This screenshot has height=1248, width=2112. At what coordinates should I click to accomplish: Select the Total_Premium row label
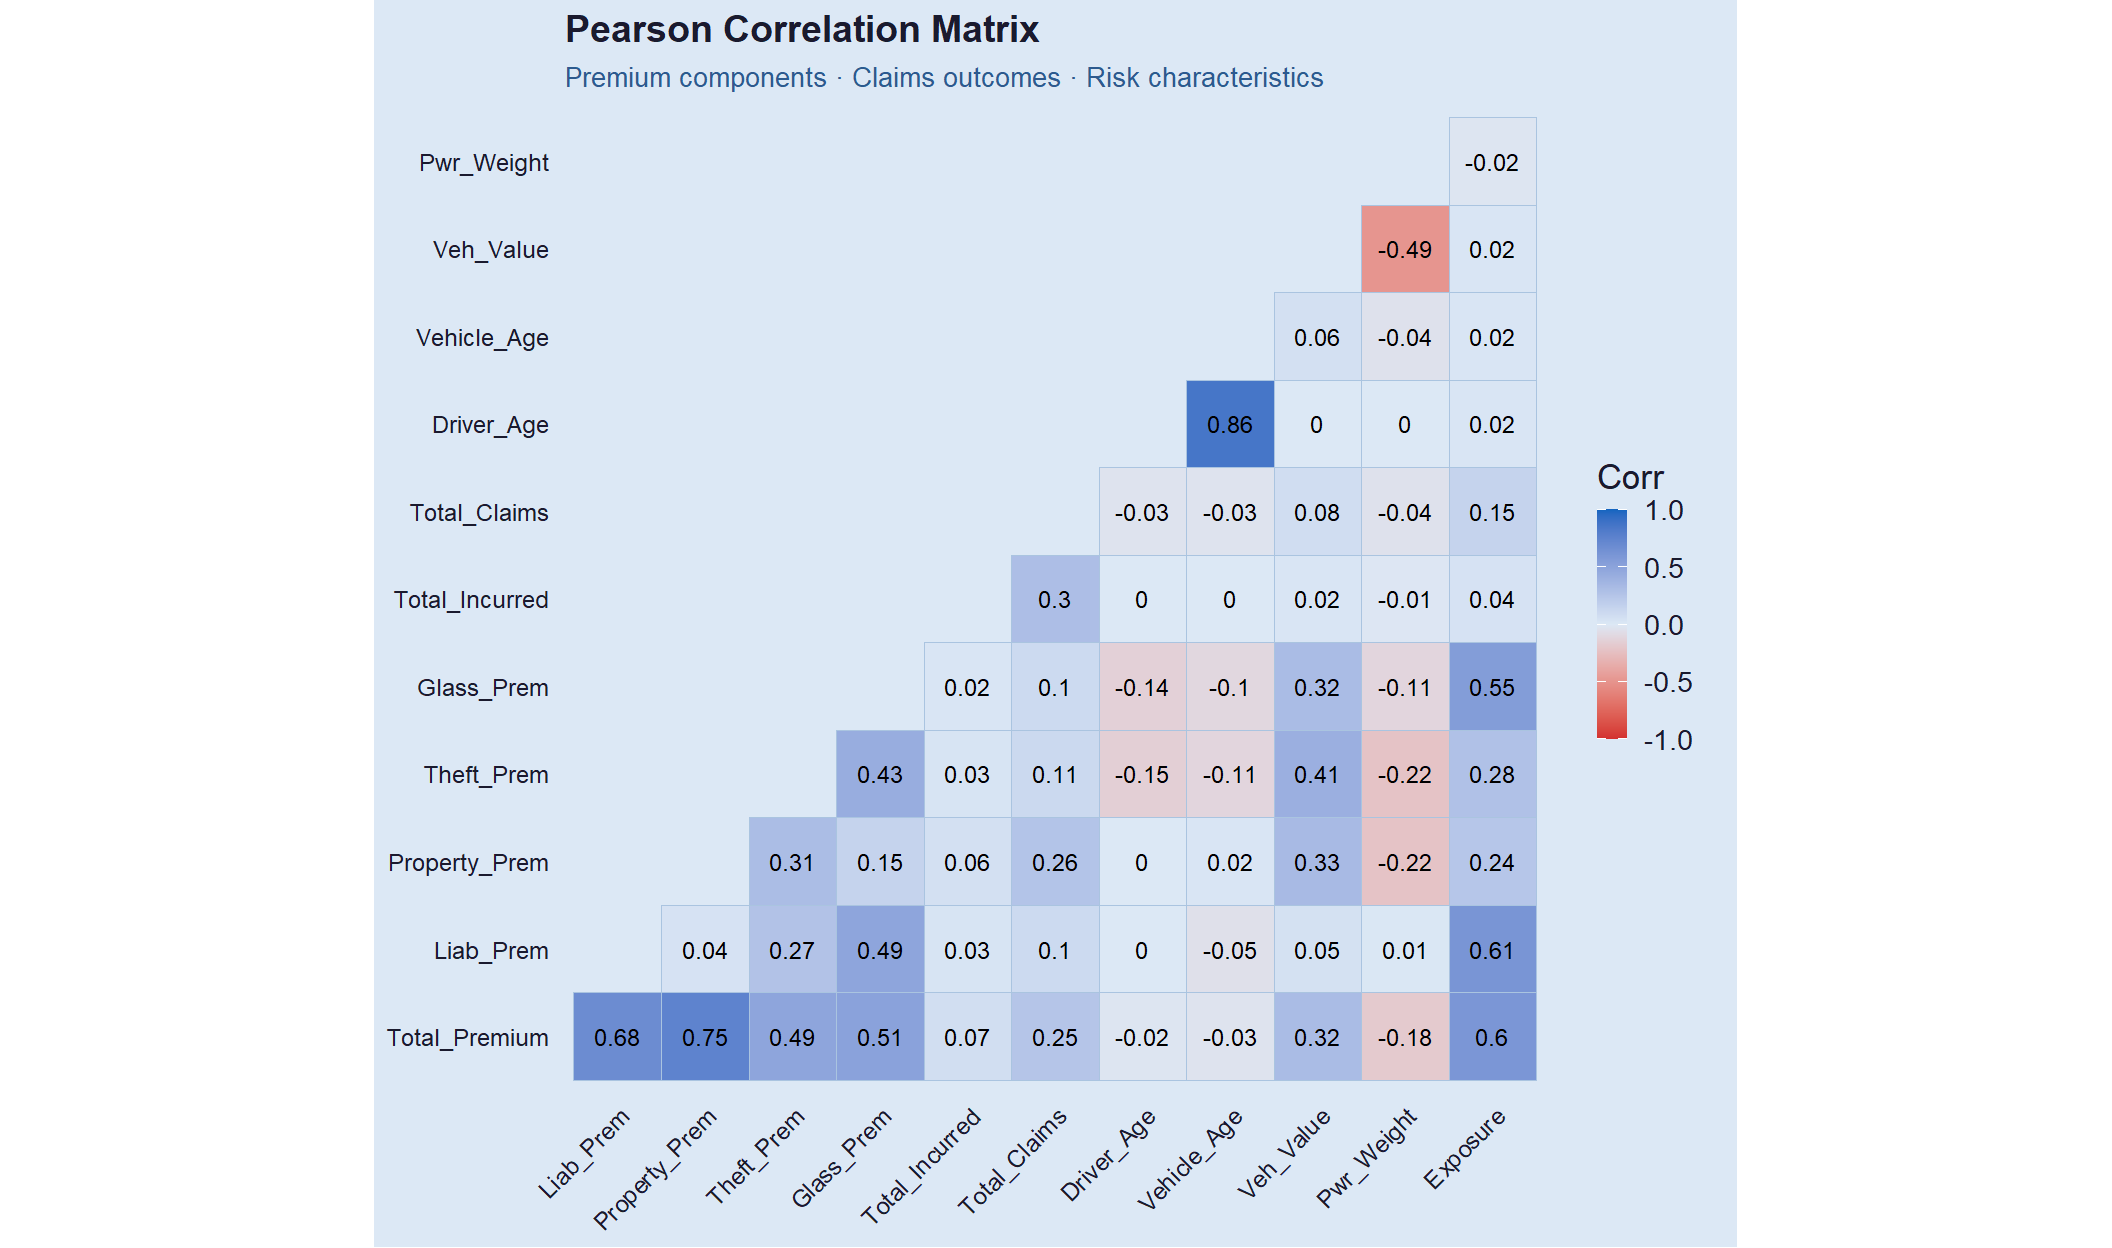click(468, 1038)
